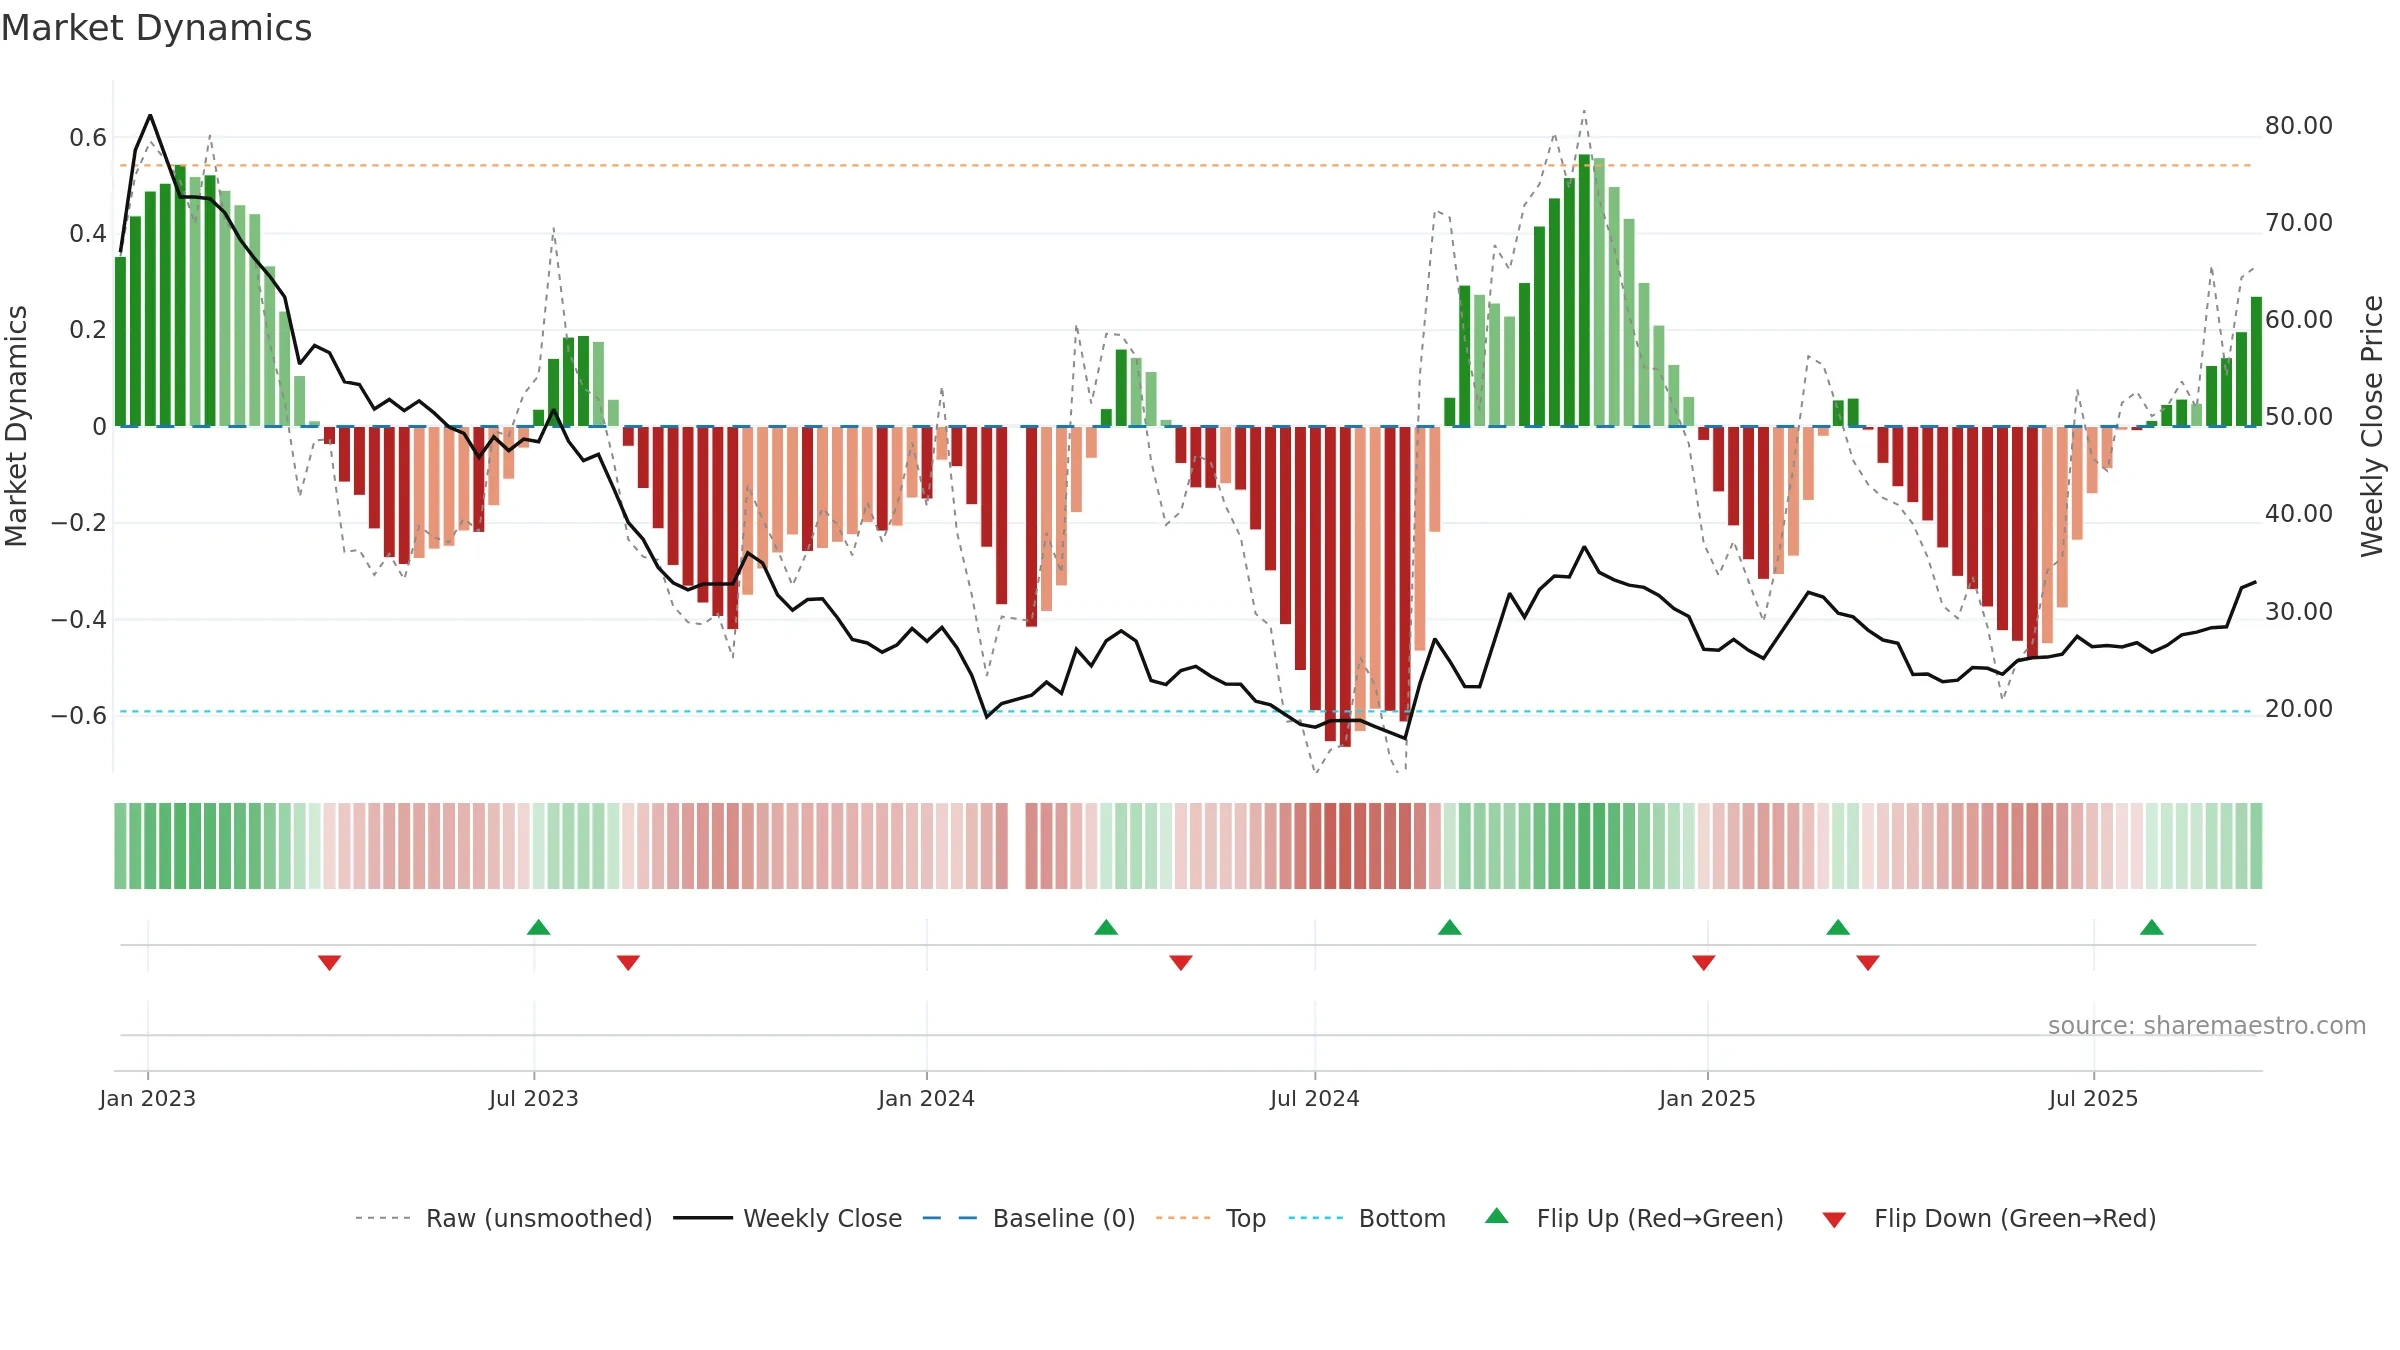The height and width of the screenshot is (1350, 2400).
Task: Click the 60.00 price axis label
Action: click(x=2299, y=319)
